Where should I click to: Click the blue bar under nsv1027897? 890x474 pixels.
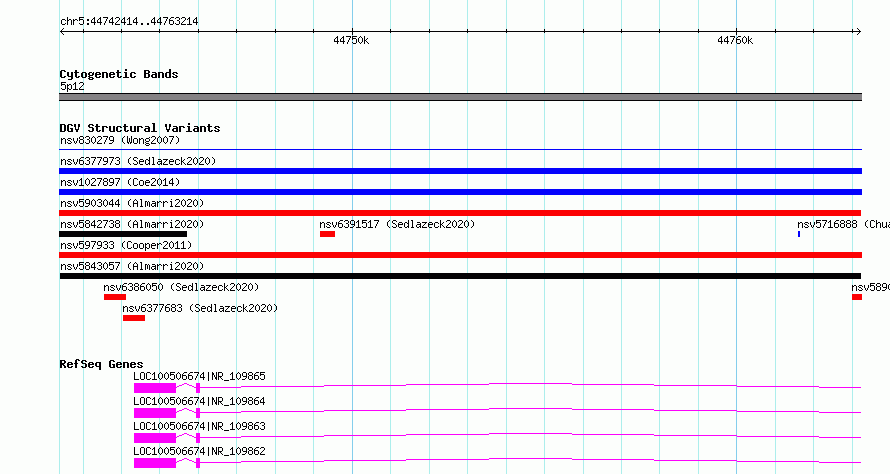click(460, 192)
